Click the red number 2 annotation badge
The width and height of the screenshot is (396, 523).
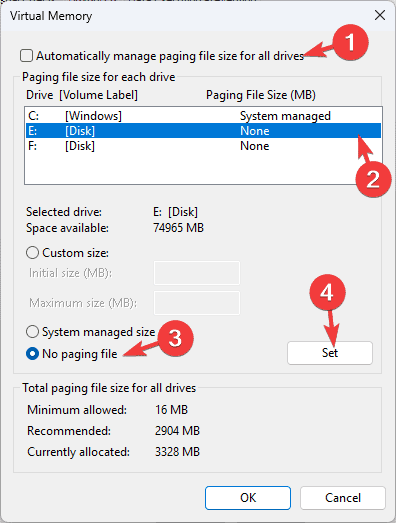pos(373,179)
